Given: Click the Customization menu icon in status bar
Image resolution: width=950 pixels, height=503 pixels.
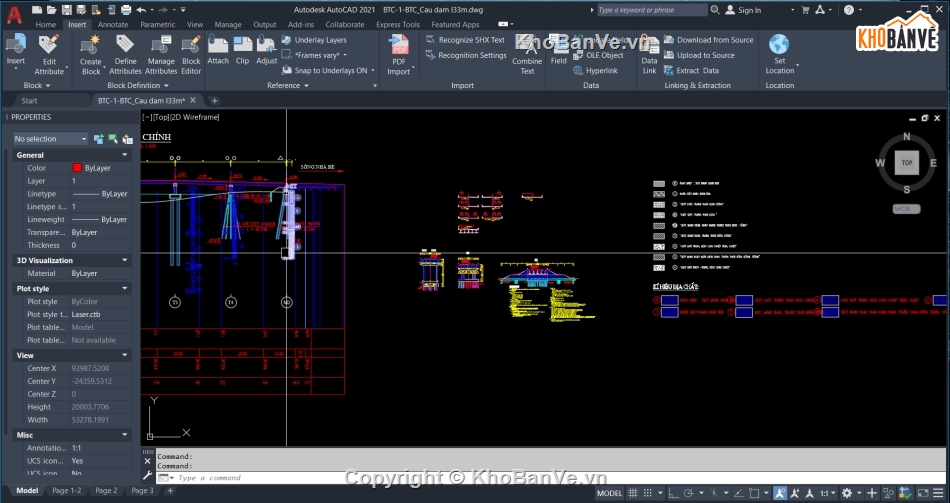Looking at the screenshot, I should point(938,494).
